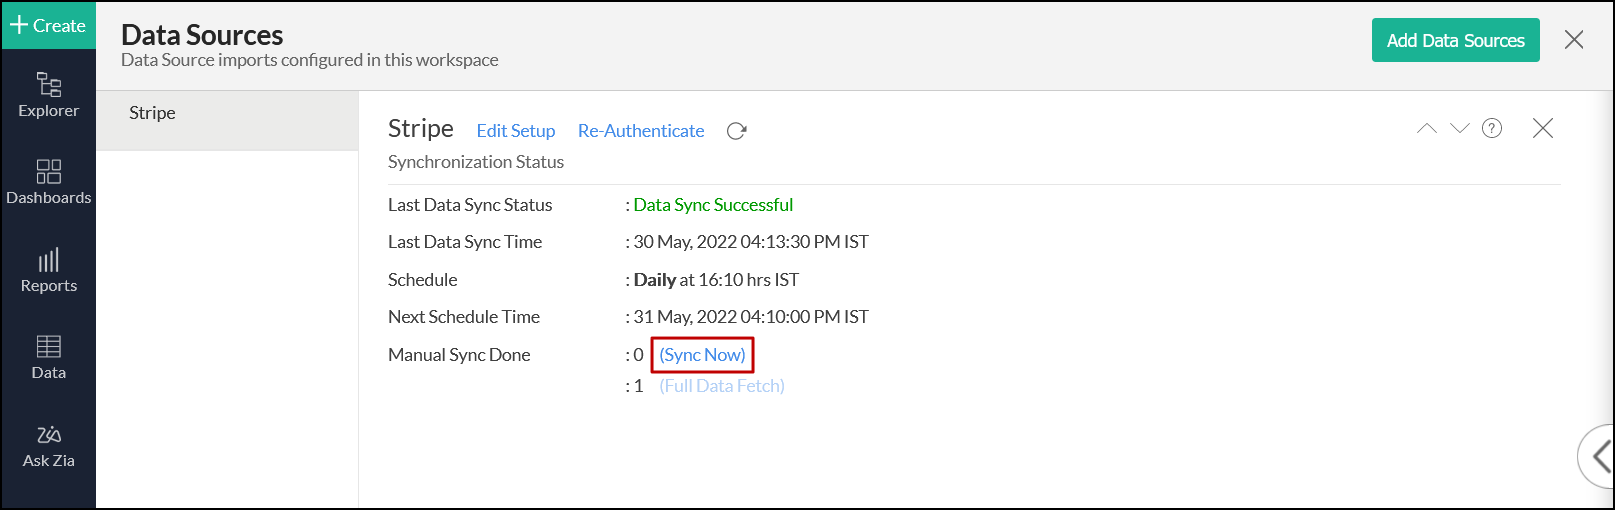The width and height of the screenshot is (1615, 510).
Task: Open the Data sidebar icon
Action: (48, 357)
